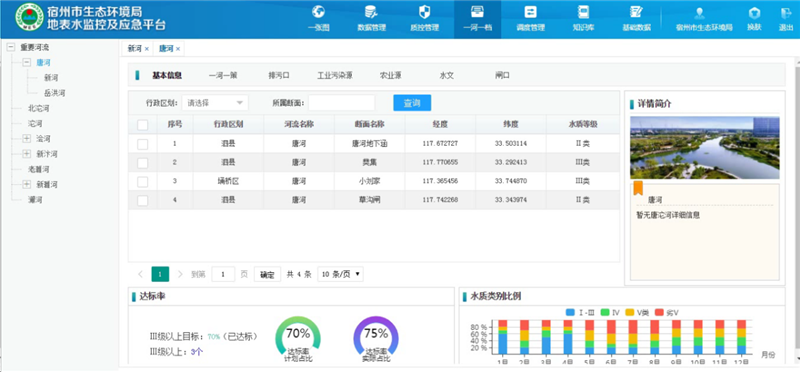Image resolution: width=800 pixels, height=372 pixels.
Task: Click the 换肤 skin change icon
Action: coord(754,13)
